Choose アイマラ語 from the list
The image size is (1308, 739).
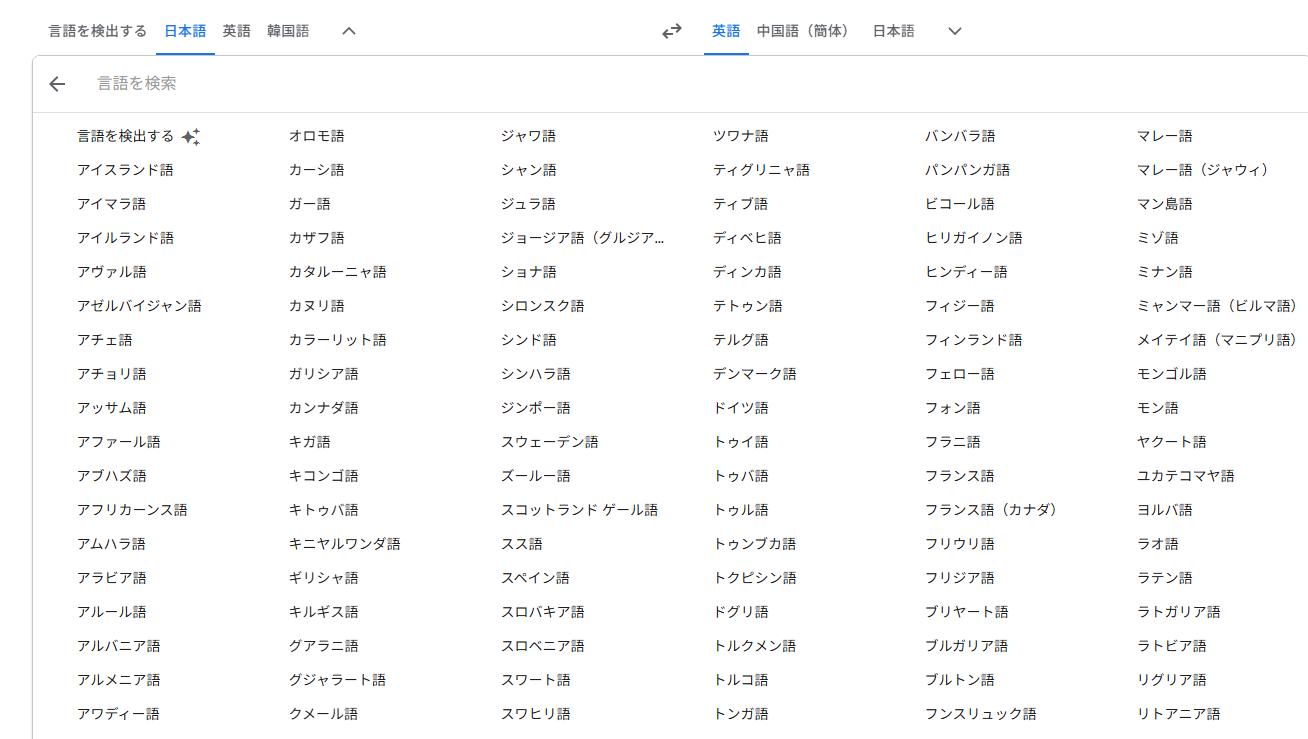tap(111, 204)
